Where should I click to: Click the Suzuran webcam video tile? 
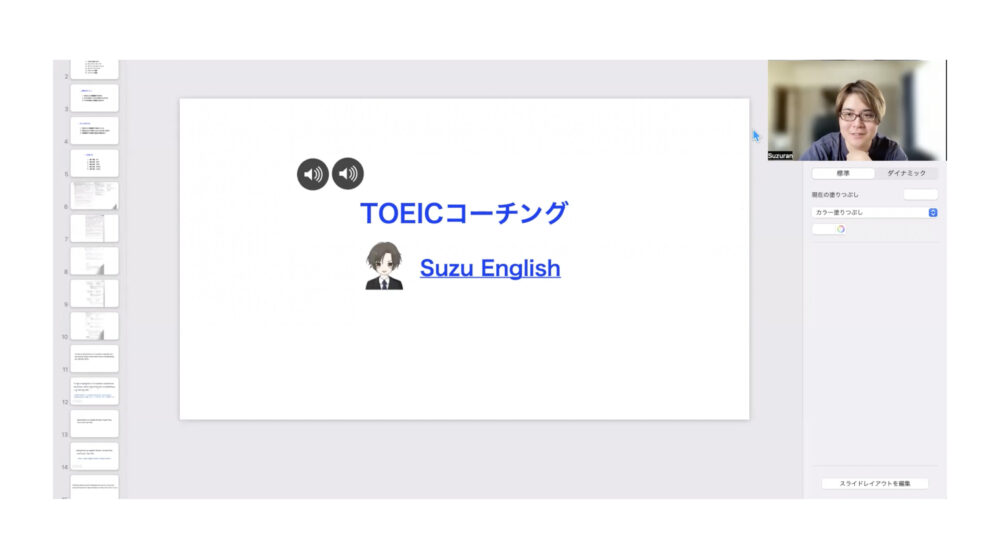tap(857, 110)
